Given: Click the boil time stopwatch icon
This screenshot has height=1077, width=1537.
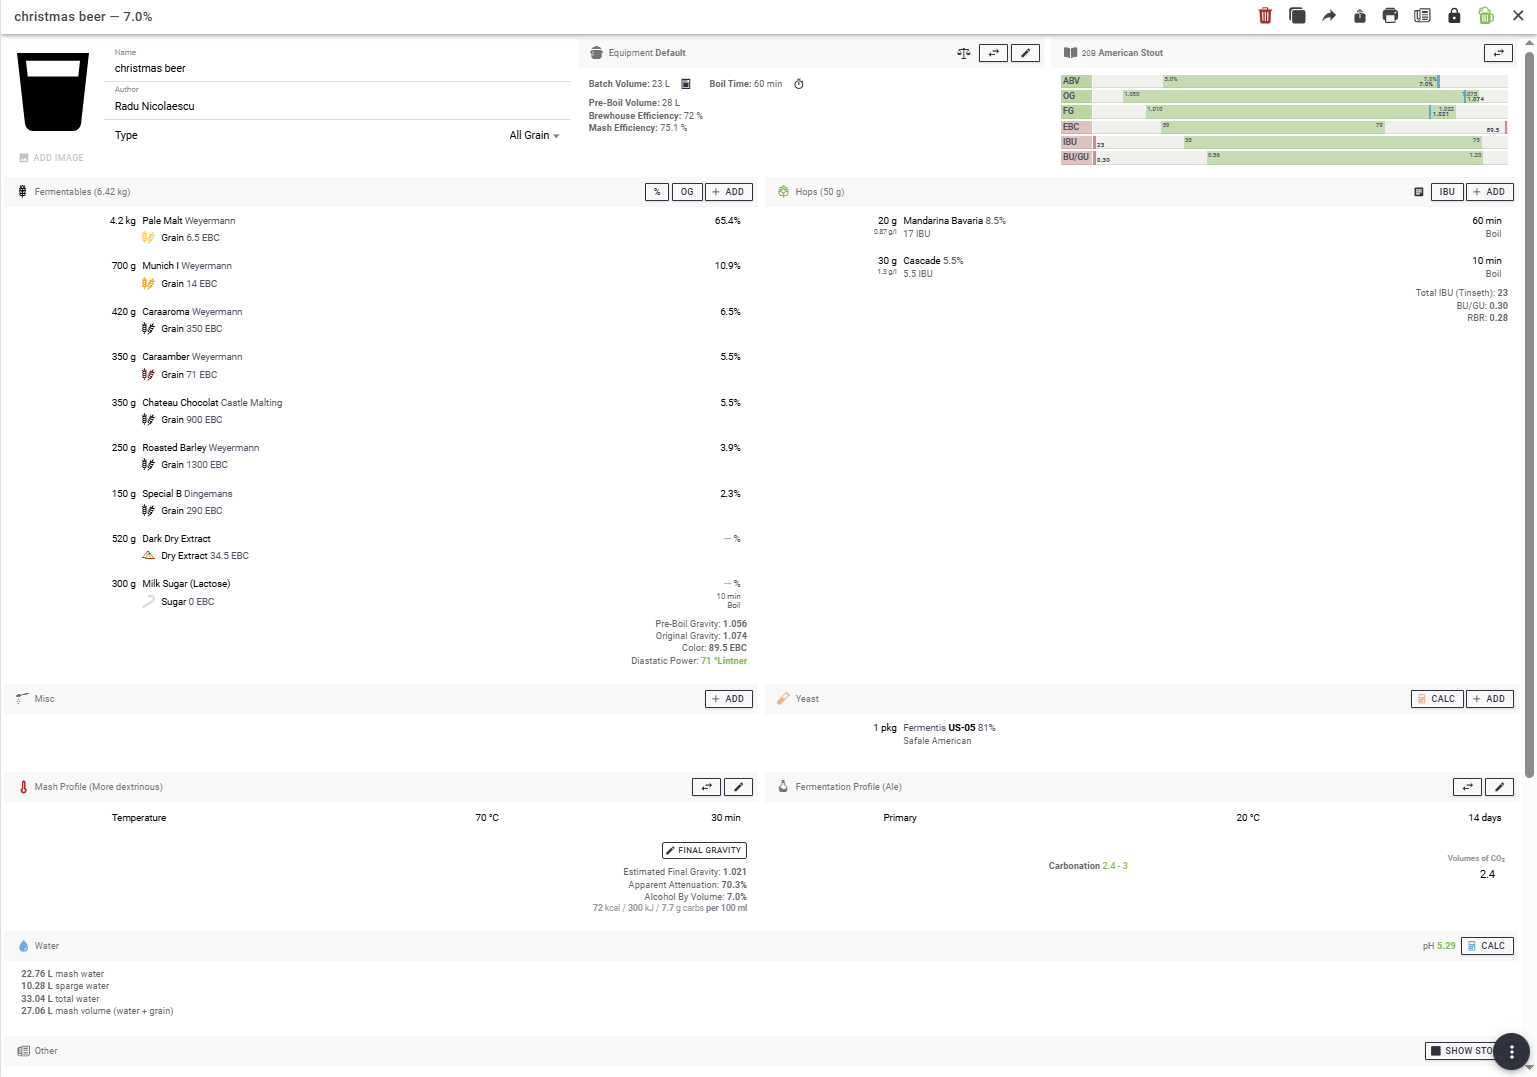Looking at the screenshot, I should pos(799,84).
